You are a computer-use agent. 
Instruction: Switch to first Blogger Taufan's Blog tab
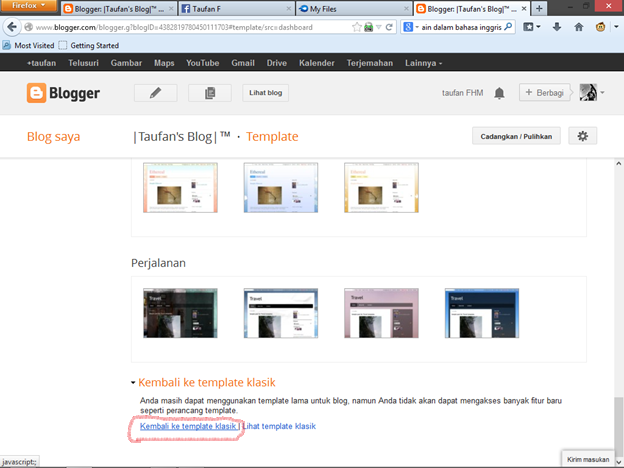(x=119, y=8)
